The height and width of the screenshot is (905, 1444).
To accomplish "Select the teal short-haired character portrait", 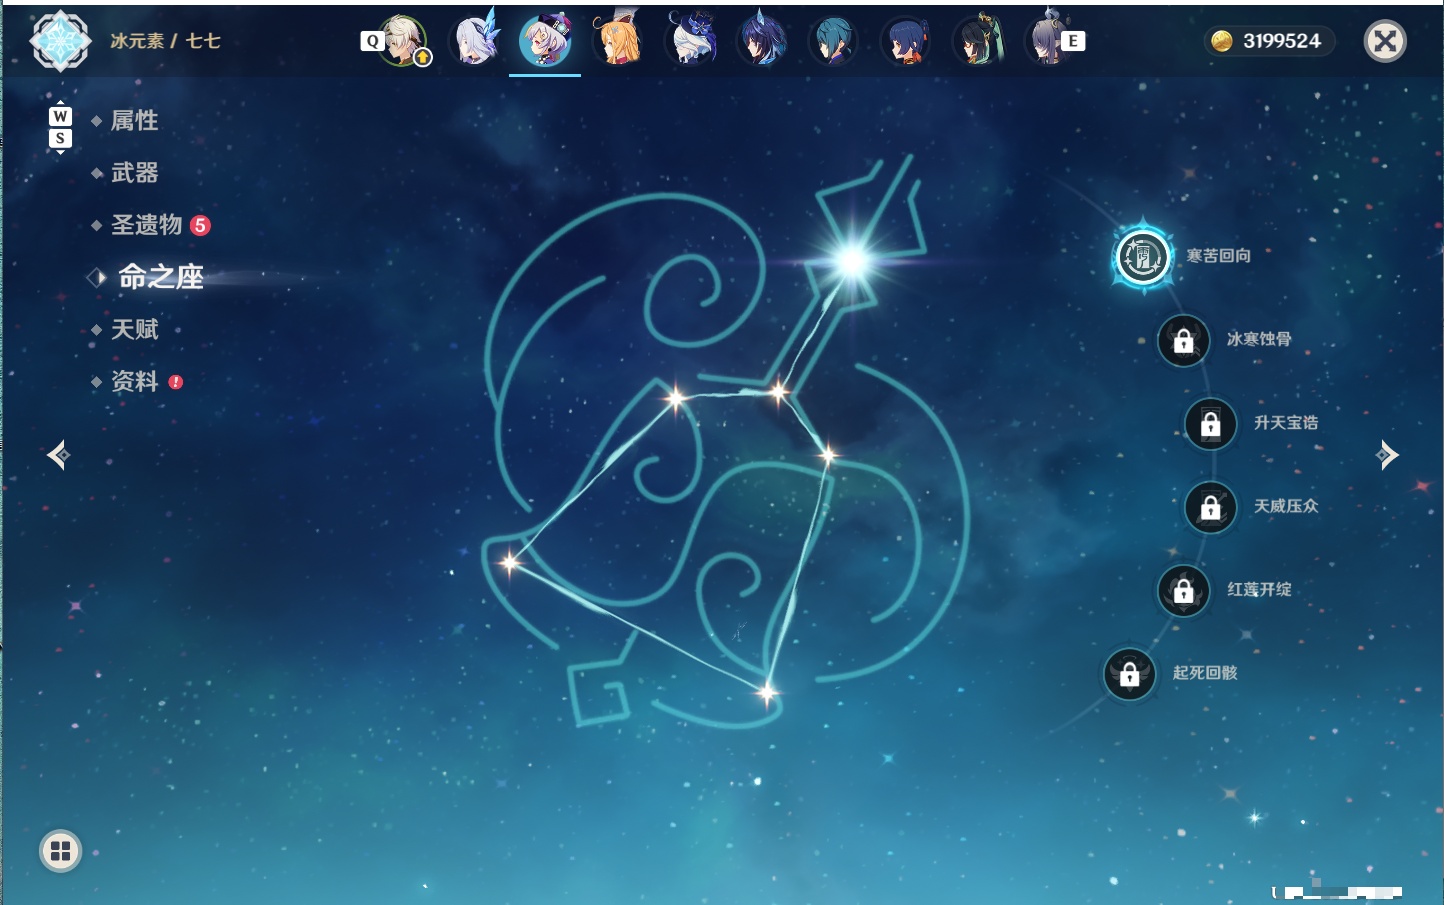I will coord(833,41).
